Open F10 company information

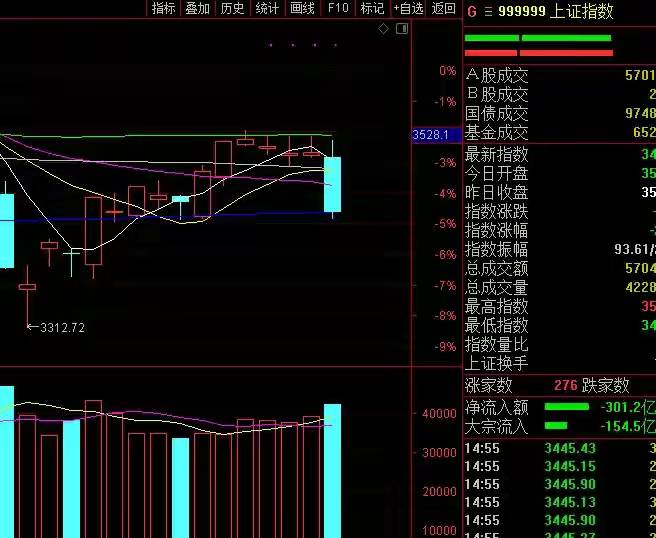point(338,8)
